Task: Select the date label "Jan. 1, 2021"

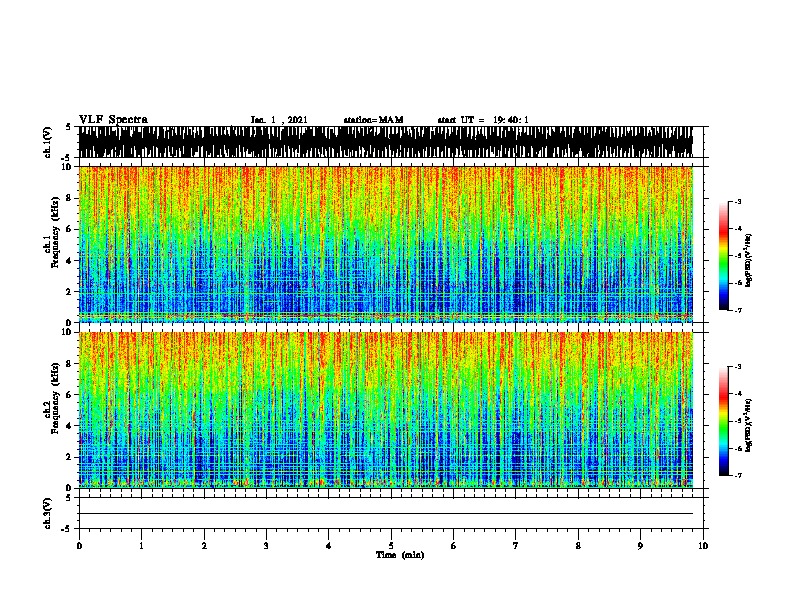Action: (279, 120)
